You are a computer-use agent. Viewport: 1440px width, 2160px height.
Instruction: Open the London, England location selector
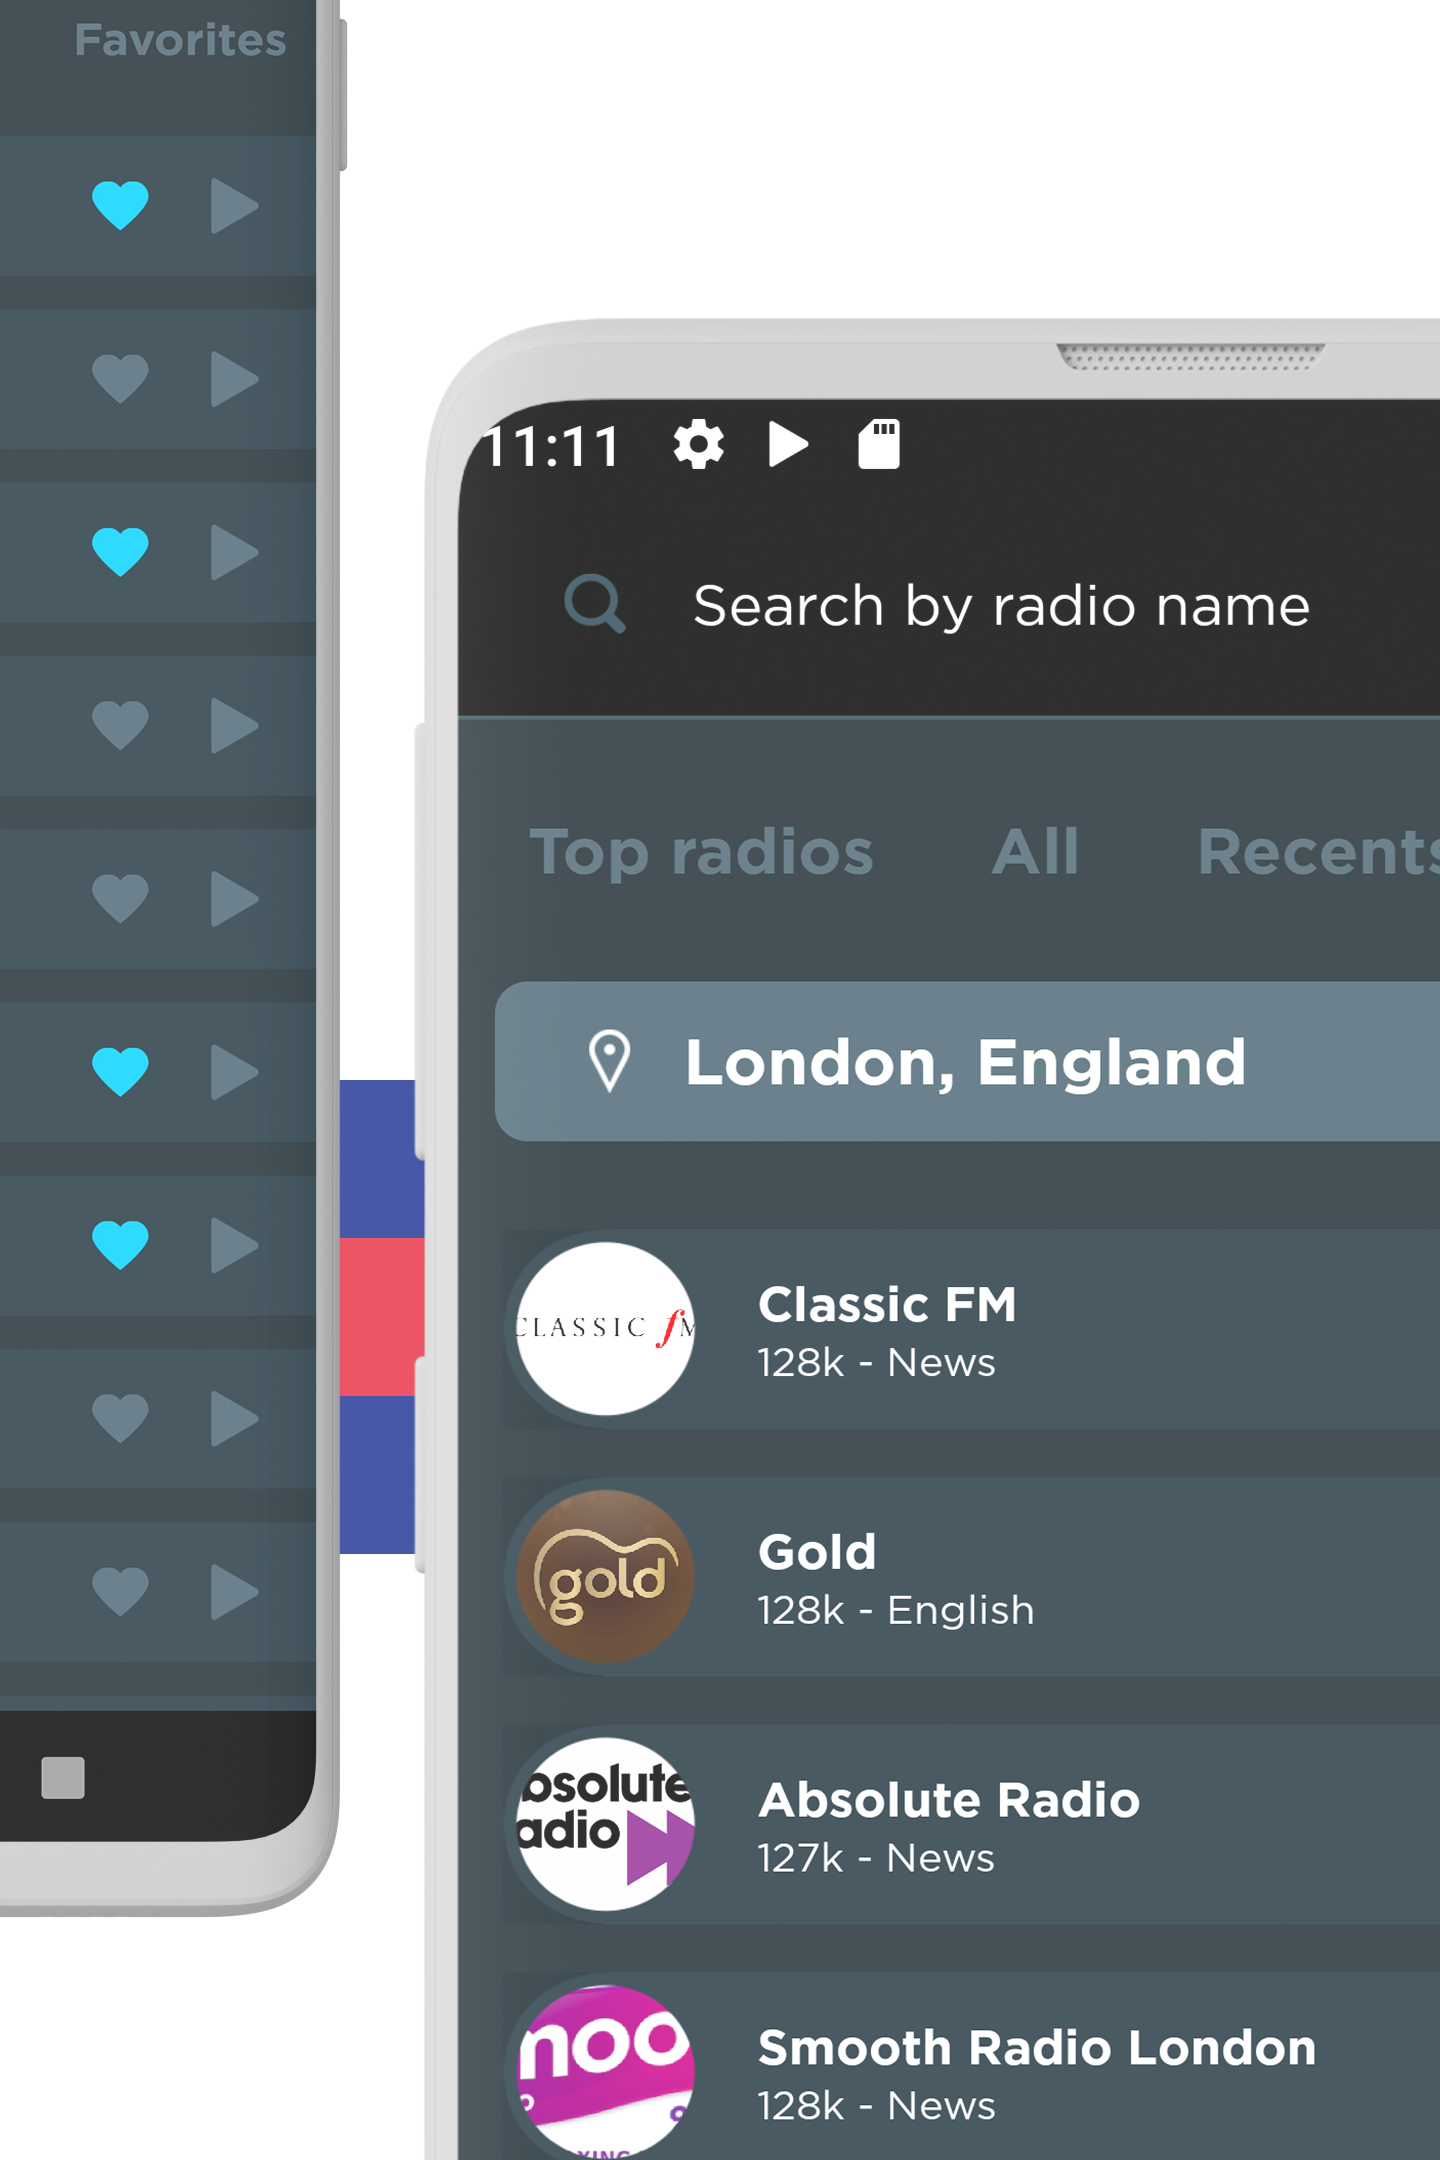pyautogui.click(x=967, y=1061)
